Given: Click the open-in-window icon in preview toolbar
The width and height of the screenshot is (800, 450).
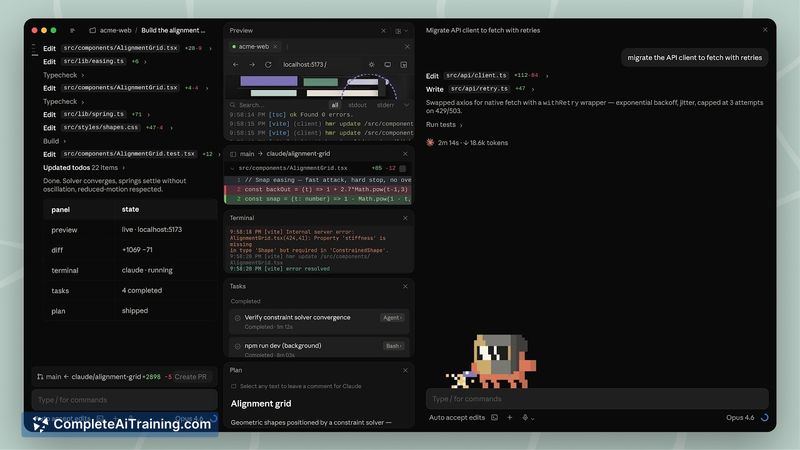Looking at the screenshot, I should [x=404, y=65].
